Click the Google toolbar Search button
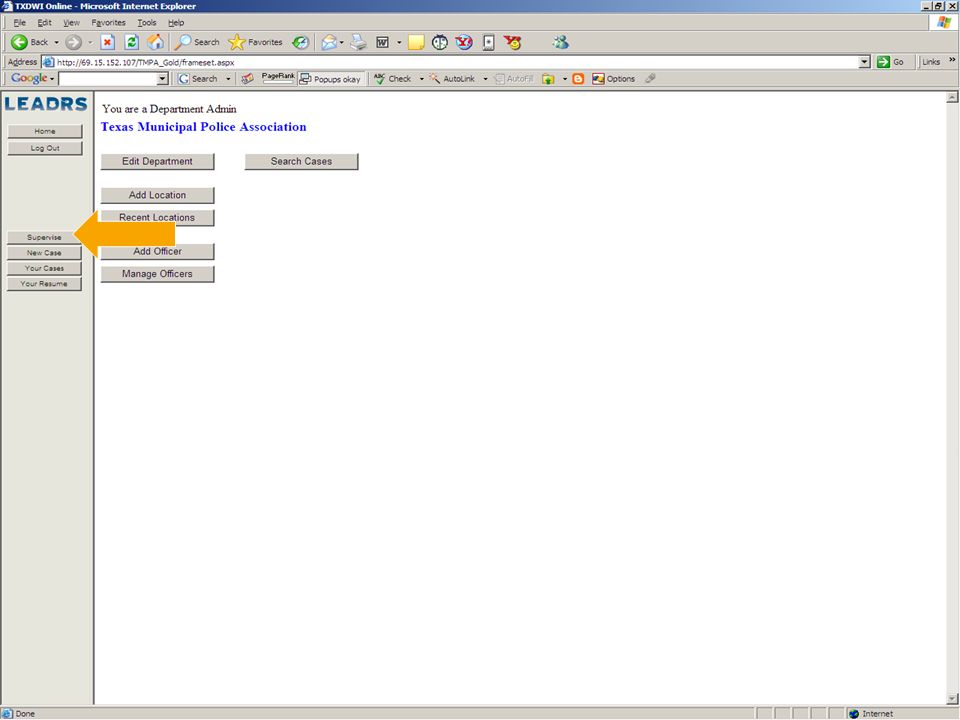960x720 pixels. 198,78
